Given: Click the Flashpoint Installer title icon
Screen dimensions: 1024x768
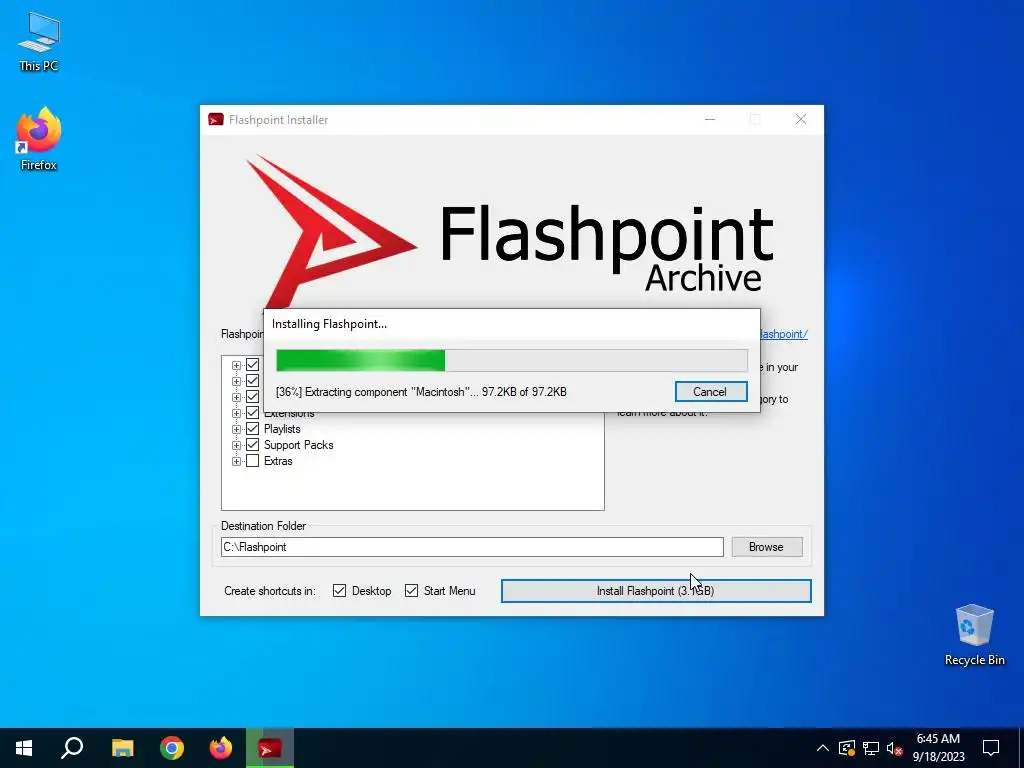Looking at the screenshot, I should click(x=216, y=120).
